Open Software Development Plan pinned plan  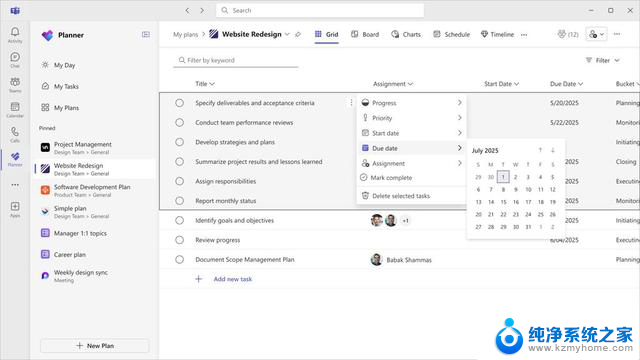95,190
